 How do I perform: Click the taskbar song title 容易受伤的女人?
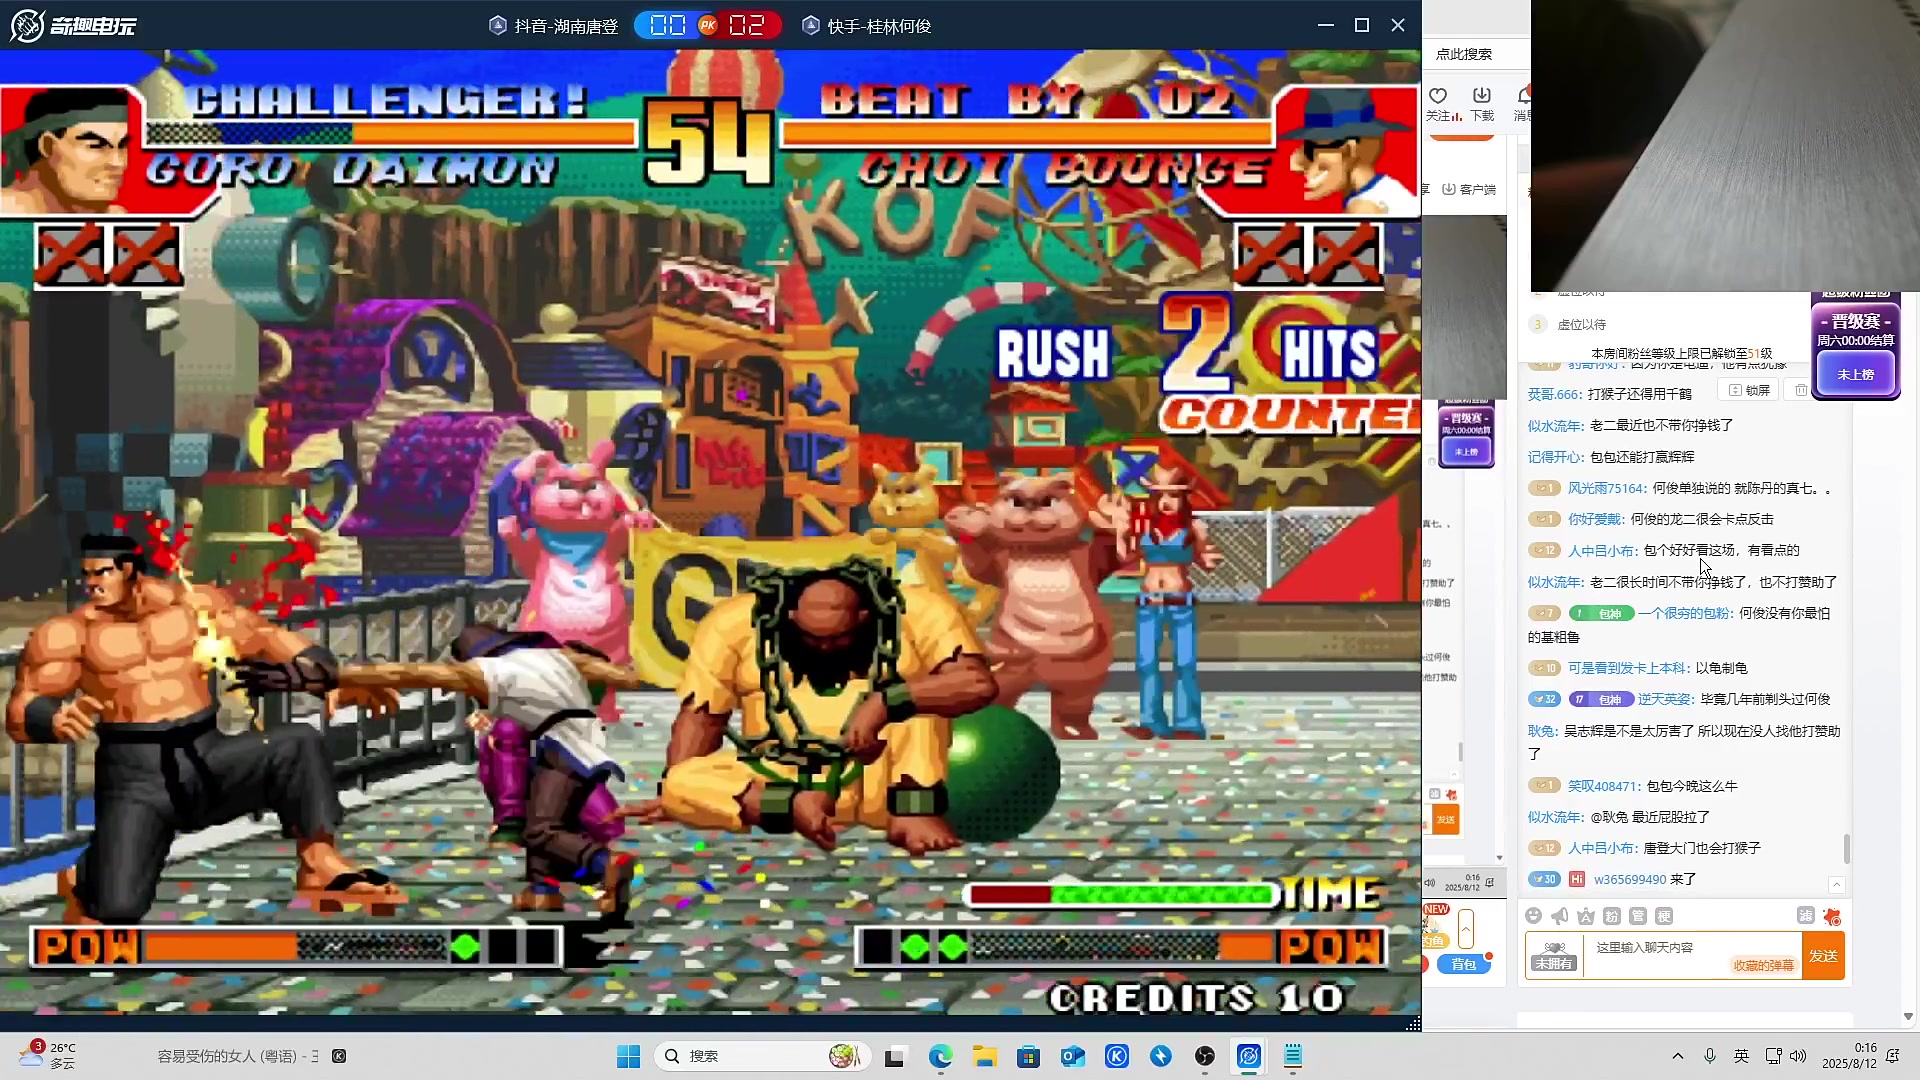click(238, 1056)
